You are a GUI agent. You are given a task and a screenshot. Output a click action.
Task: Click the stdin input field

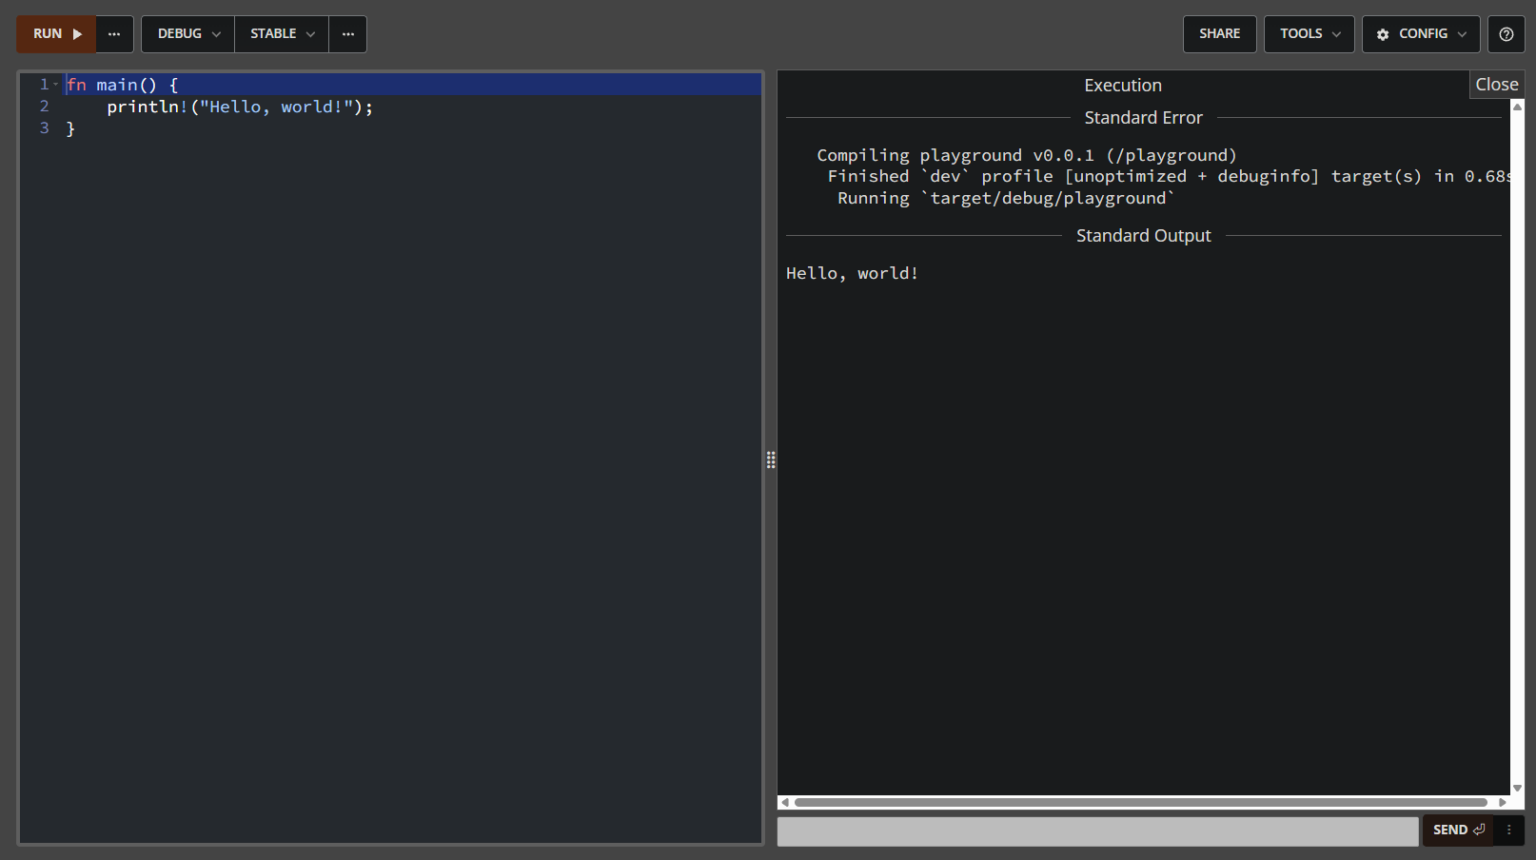tap(1097, 831)
